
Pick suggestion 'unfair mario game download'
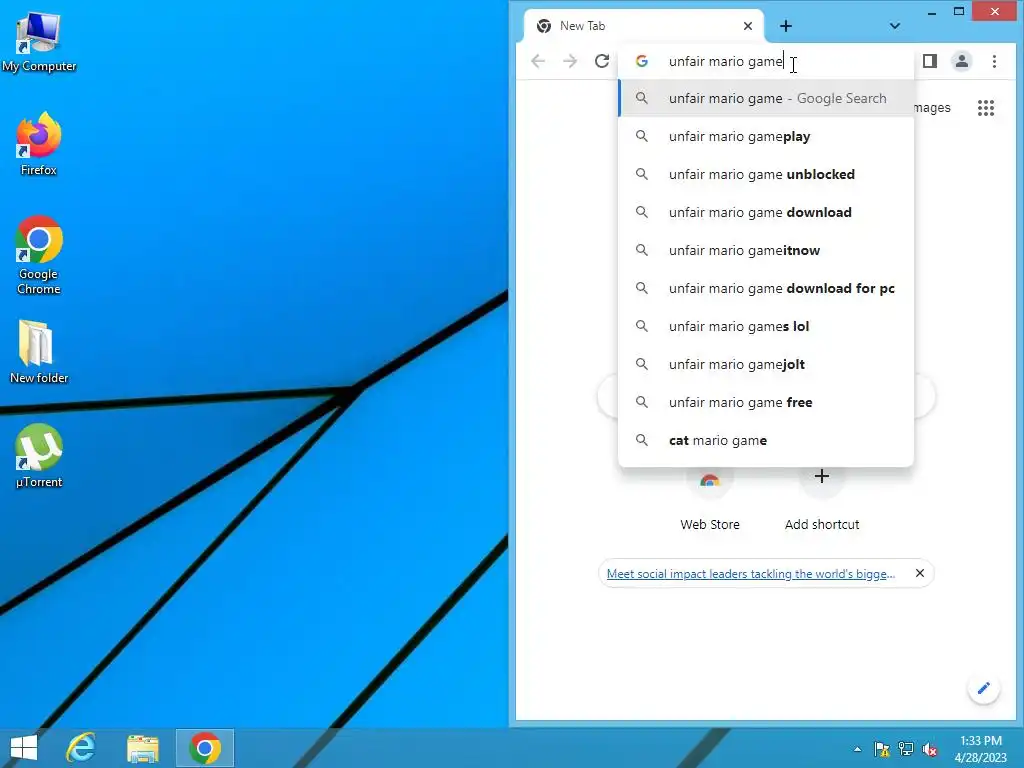(765, 212)
